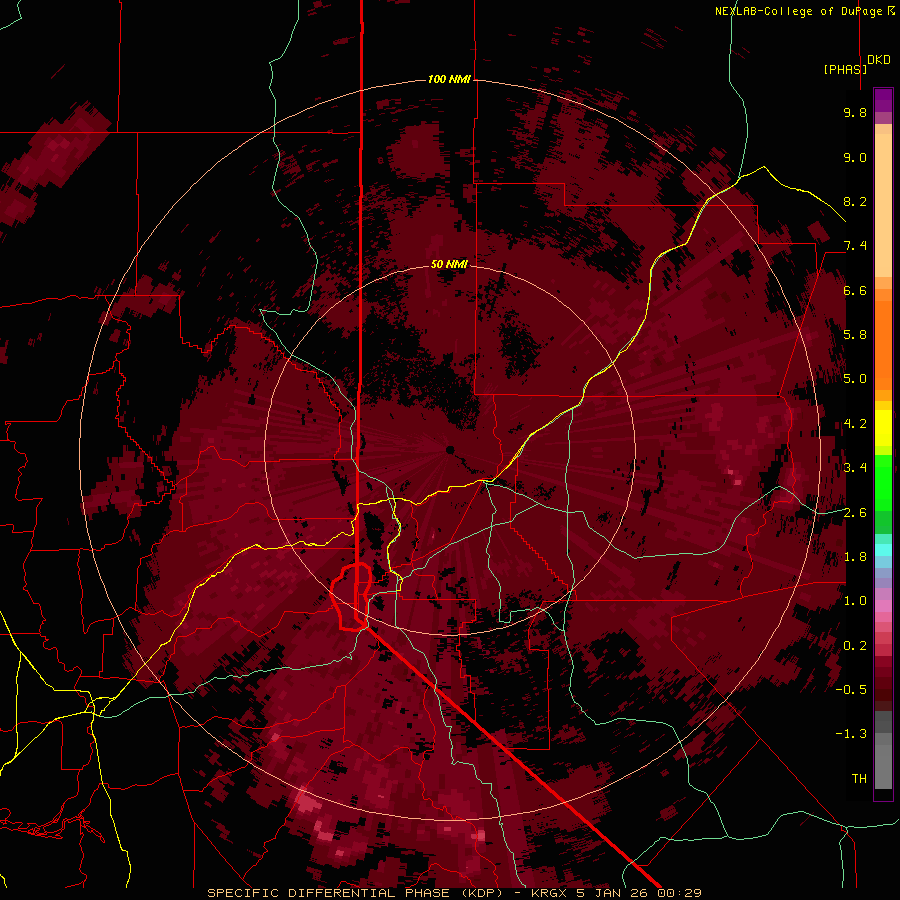900x900 pixels.
Task: Click the 1.0 scale value
Action: pyautogui.click(x=855, y=601)
